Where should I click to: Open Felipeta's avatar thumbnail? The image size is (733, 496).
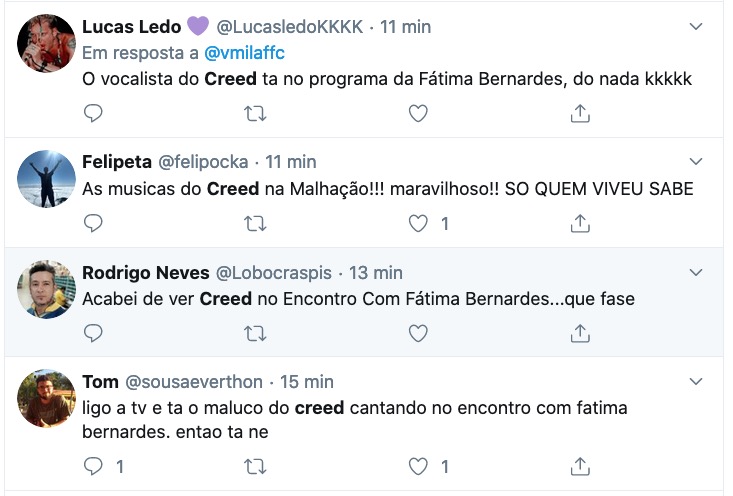(46, 179)
